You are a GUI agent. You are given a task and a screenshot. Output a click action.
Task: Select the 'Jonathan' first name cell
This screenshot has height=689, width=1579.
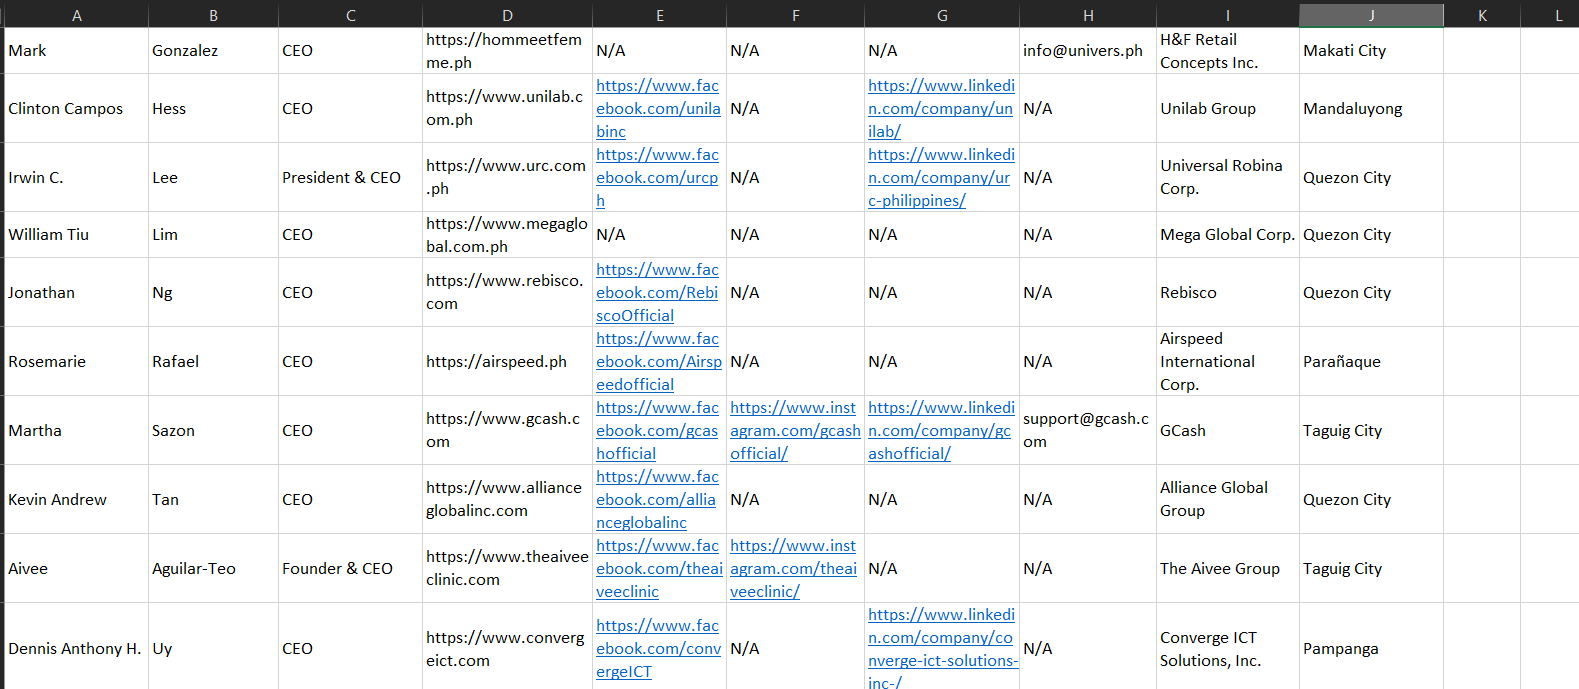(x=77, y=292)
